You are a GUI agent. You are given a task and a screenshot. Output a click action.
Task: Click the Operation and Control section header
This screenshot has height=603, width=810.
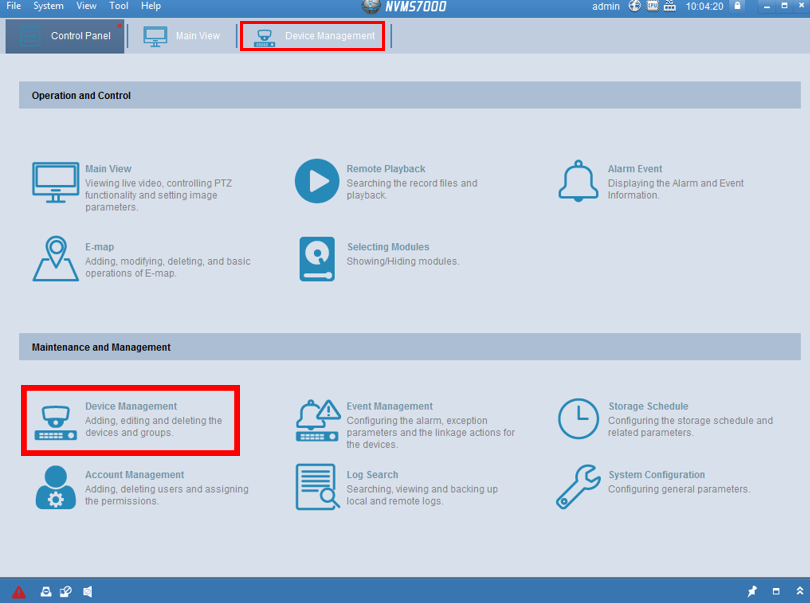pos(410,95)
